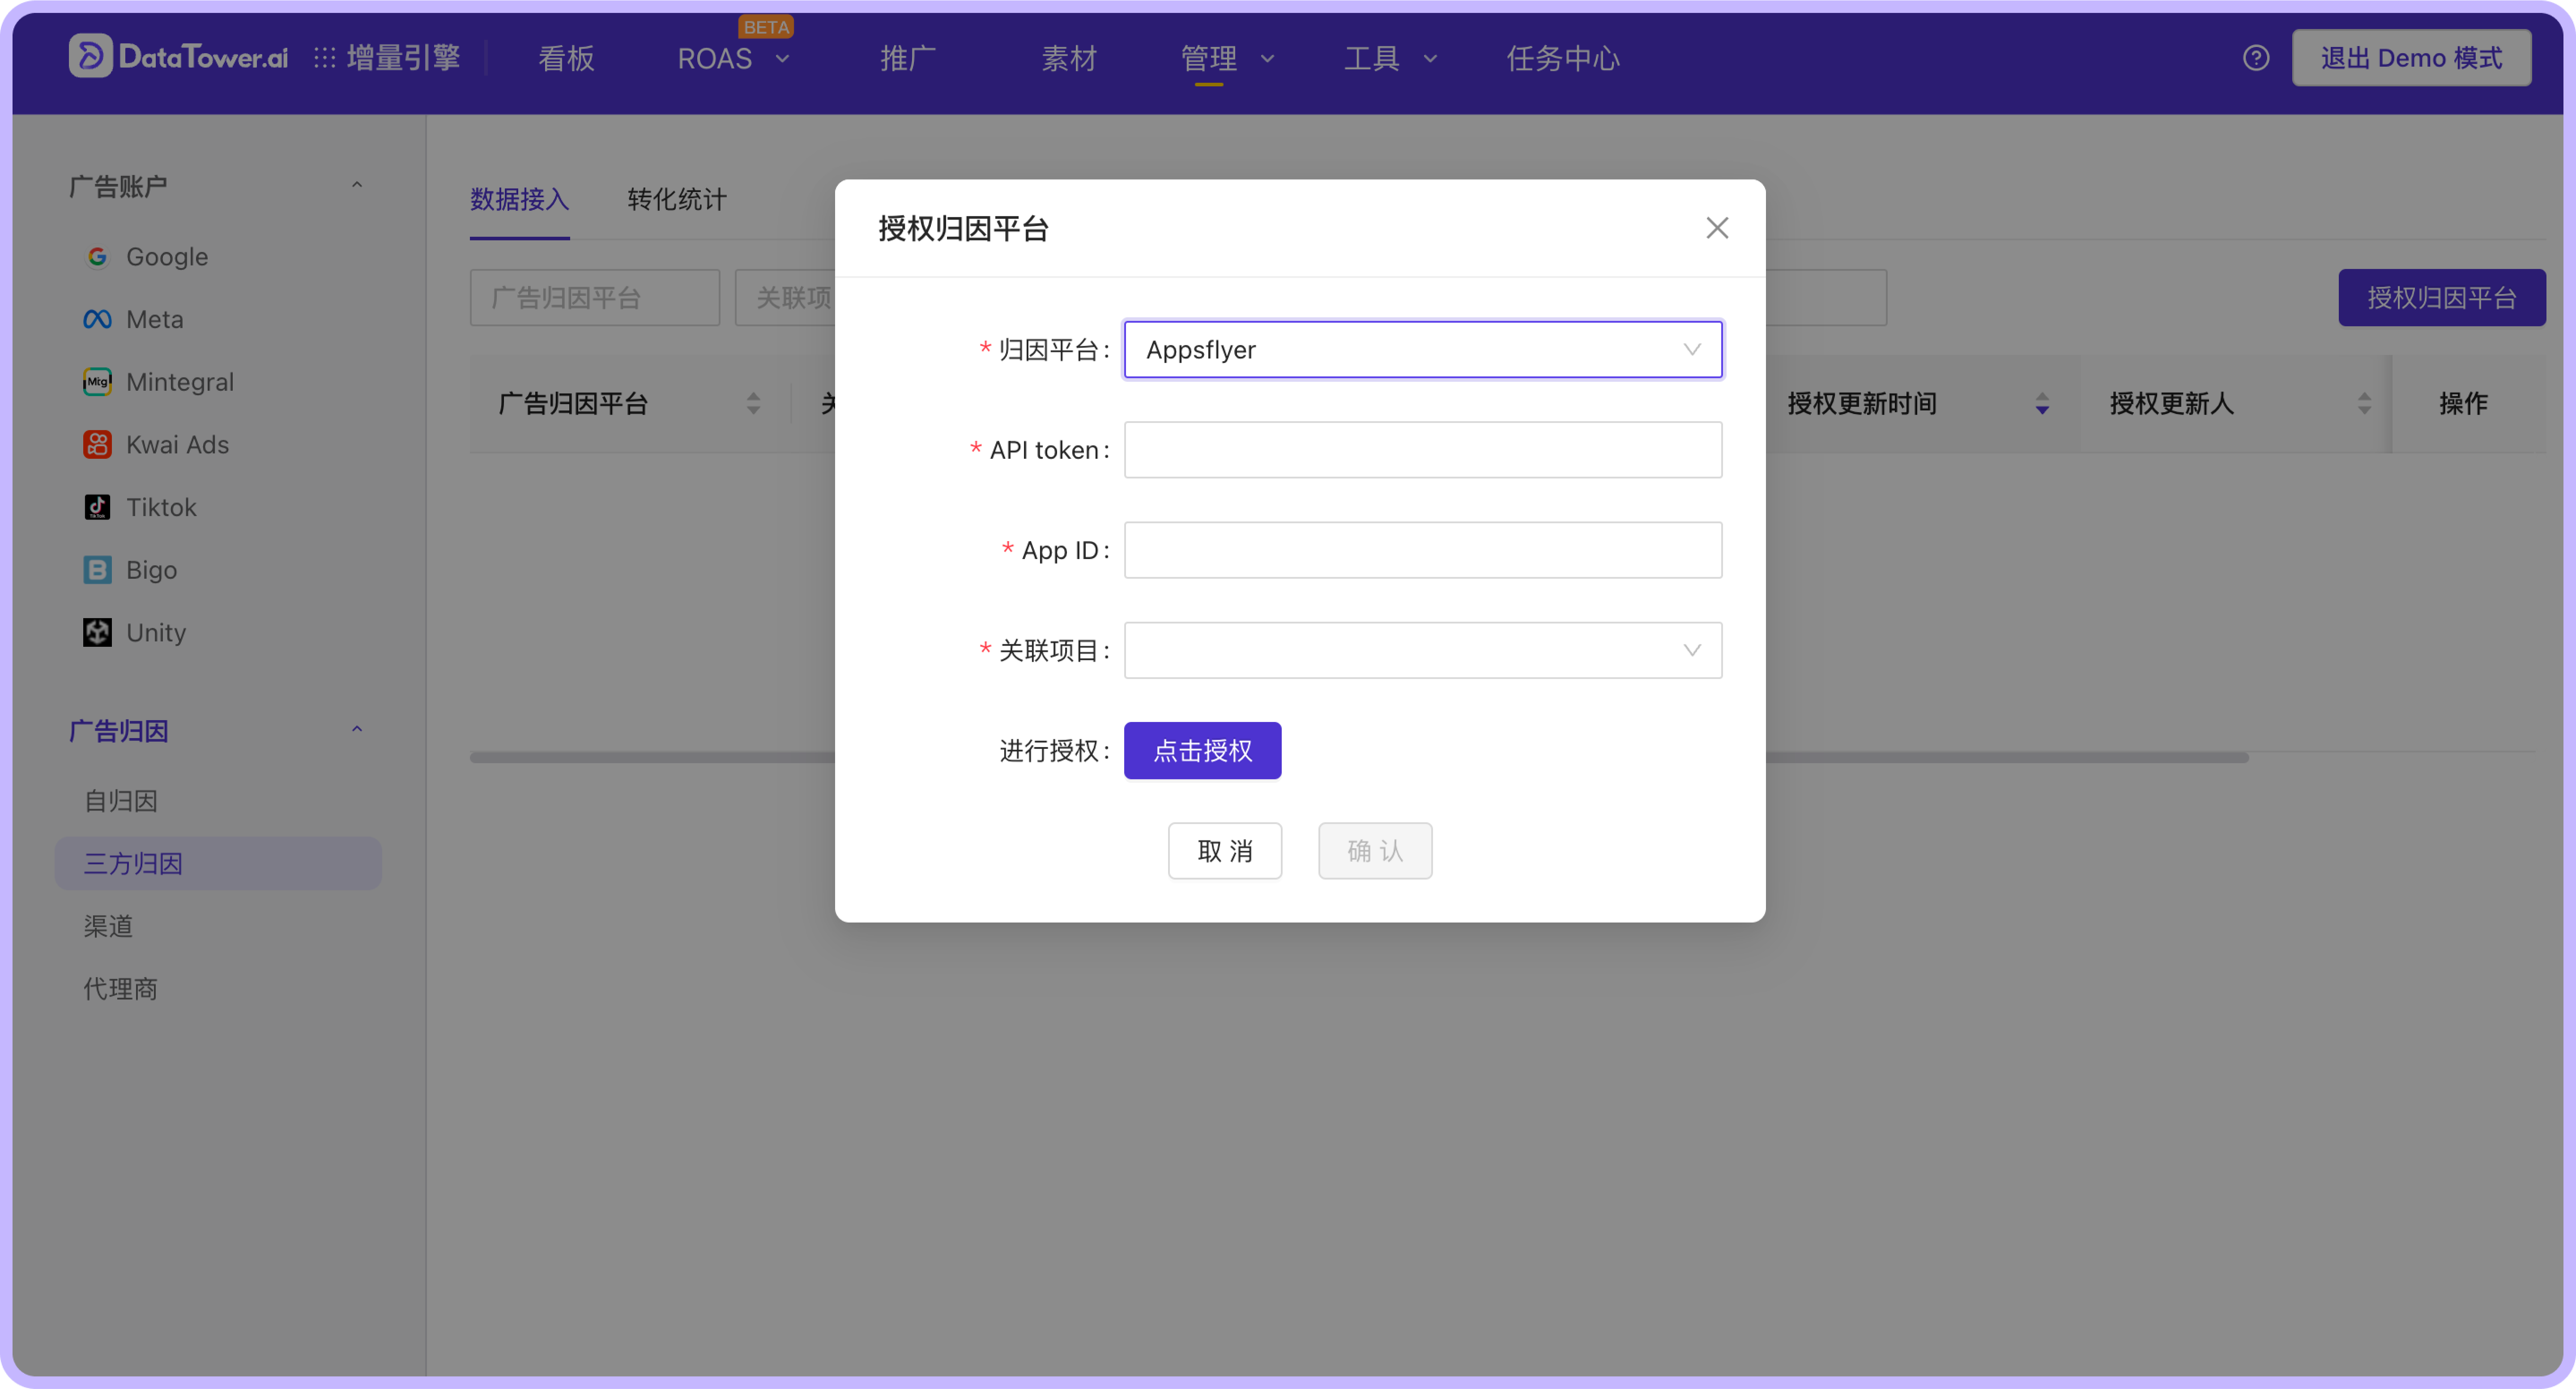Open 推广 in top navigation
The width and height of the screenshot is (2576, 1389).
907,59
